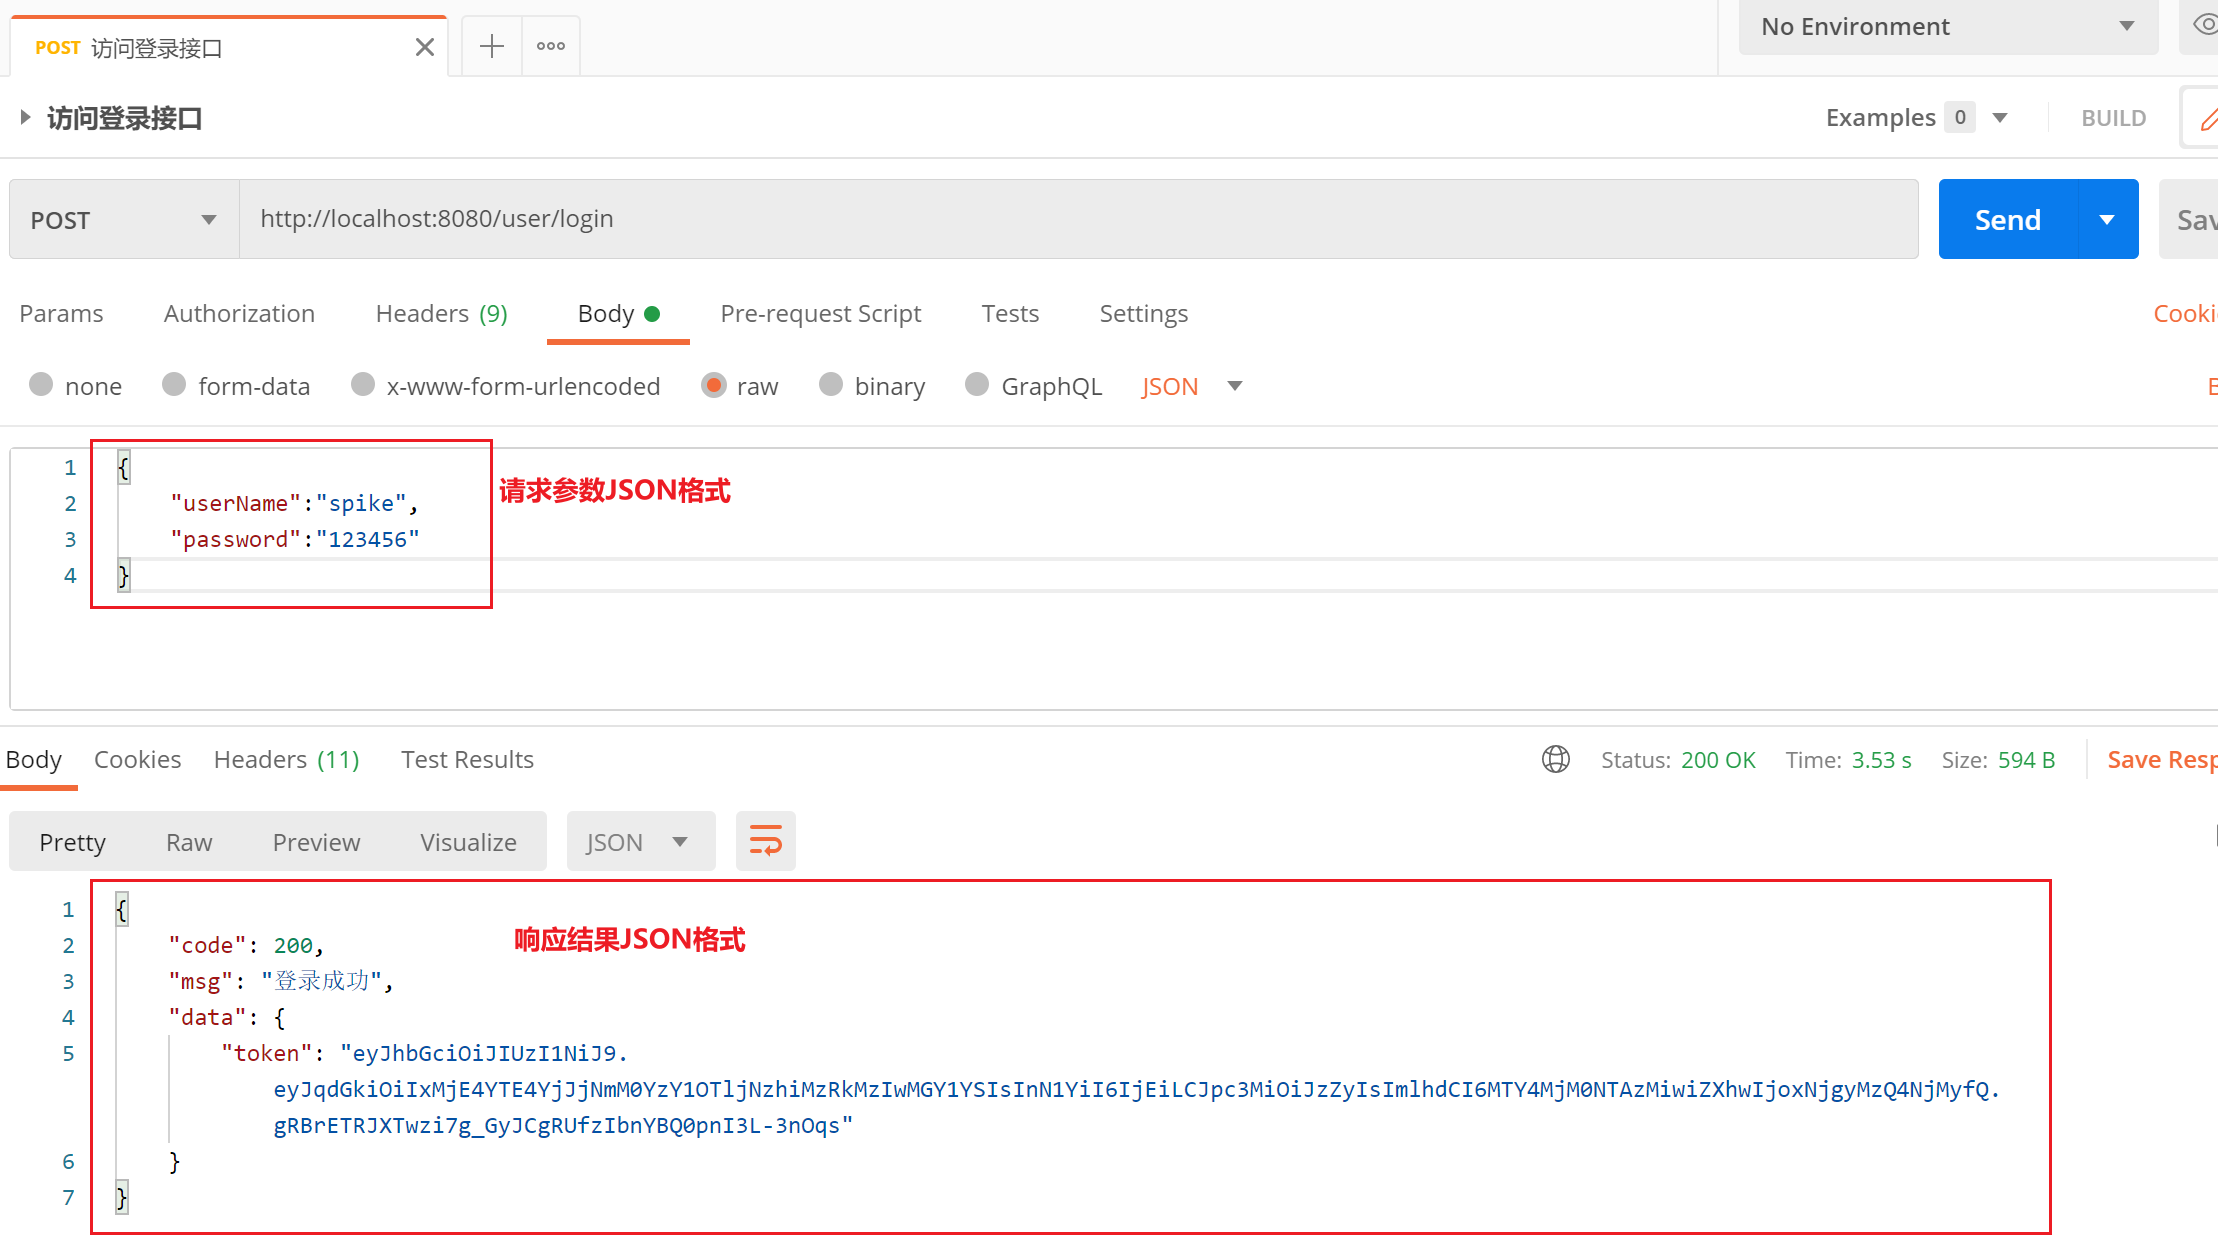
Task: Click the blue Send button
Action: pos(2007,220)
